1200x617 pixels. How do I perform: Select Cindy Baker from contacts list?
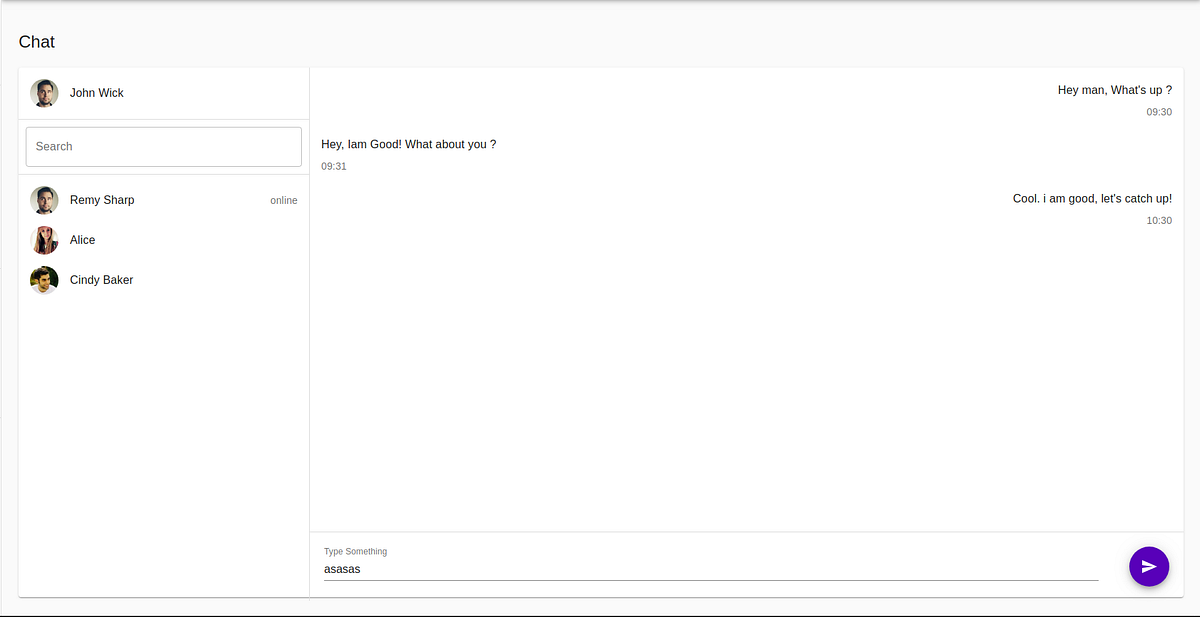(x=101, y=280)
